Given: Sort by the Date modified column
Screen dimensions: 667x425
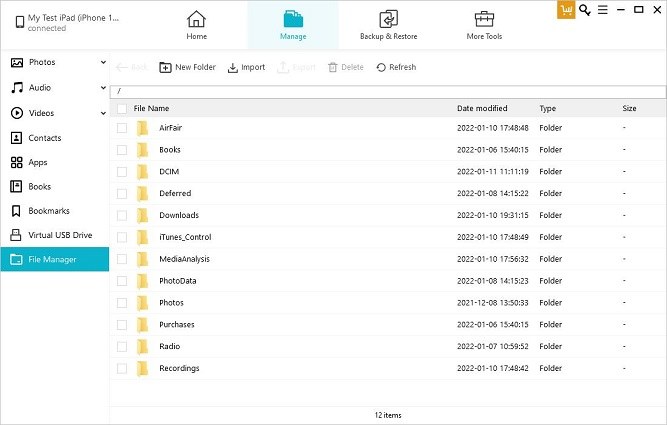Looking at the screenshot, I should 482,108.
